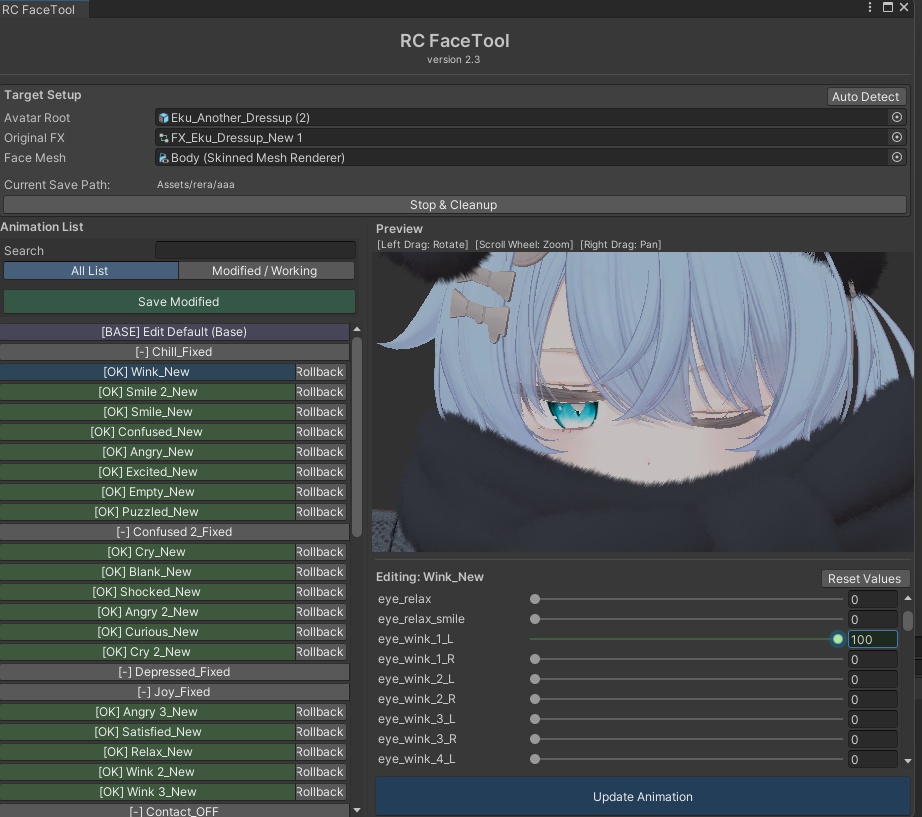Switch to the Modified / Working tab
This screenshot has width=922, height=817.
pyautogui.click(x=265, y=270)
